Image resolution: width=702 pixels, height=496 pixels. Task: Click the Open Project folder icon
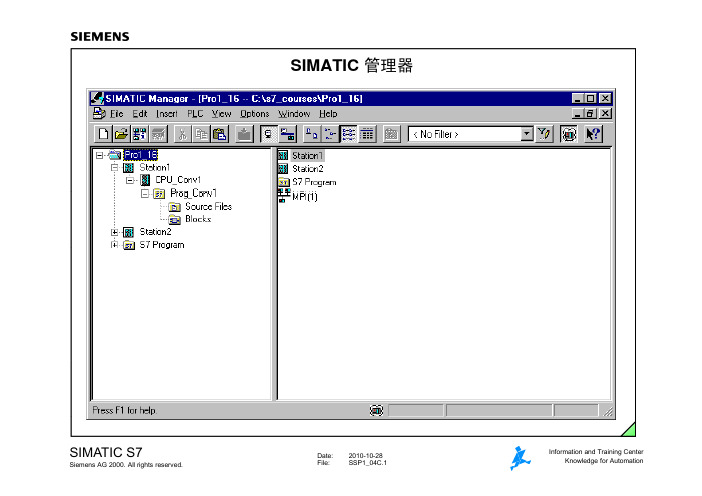121,134
